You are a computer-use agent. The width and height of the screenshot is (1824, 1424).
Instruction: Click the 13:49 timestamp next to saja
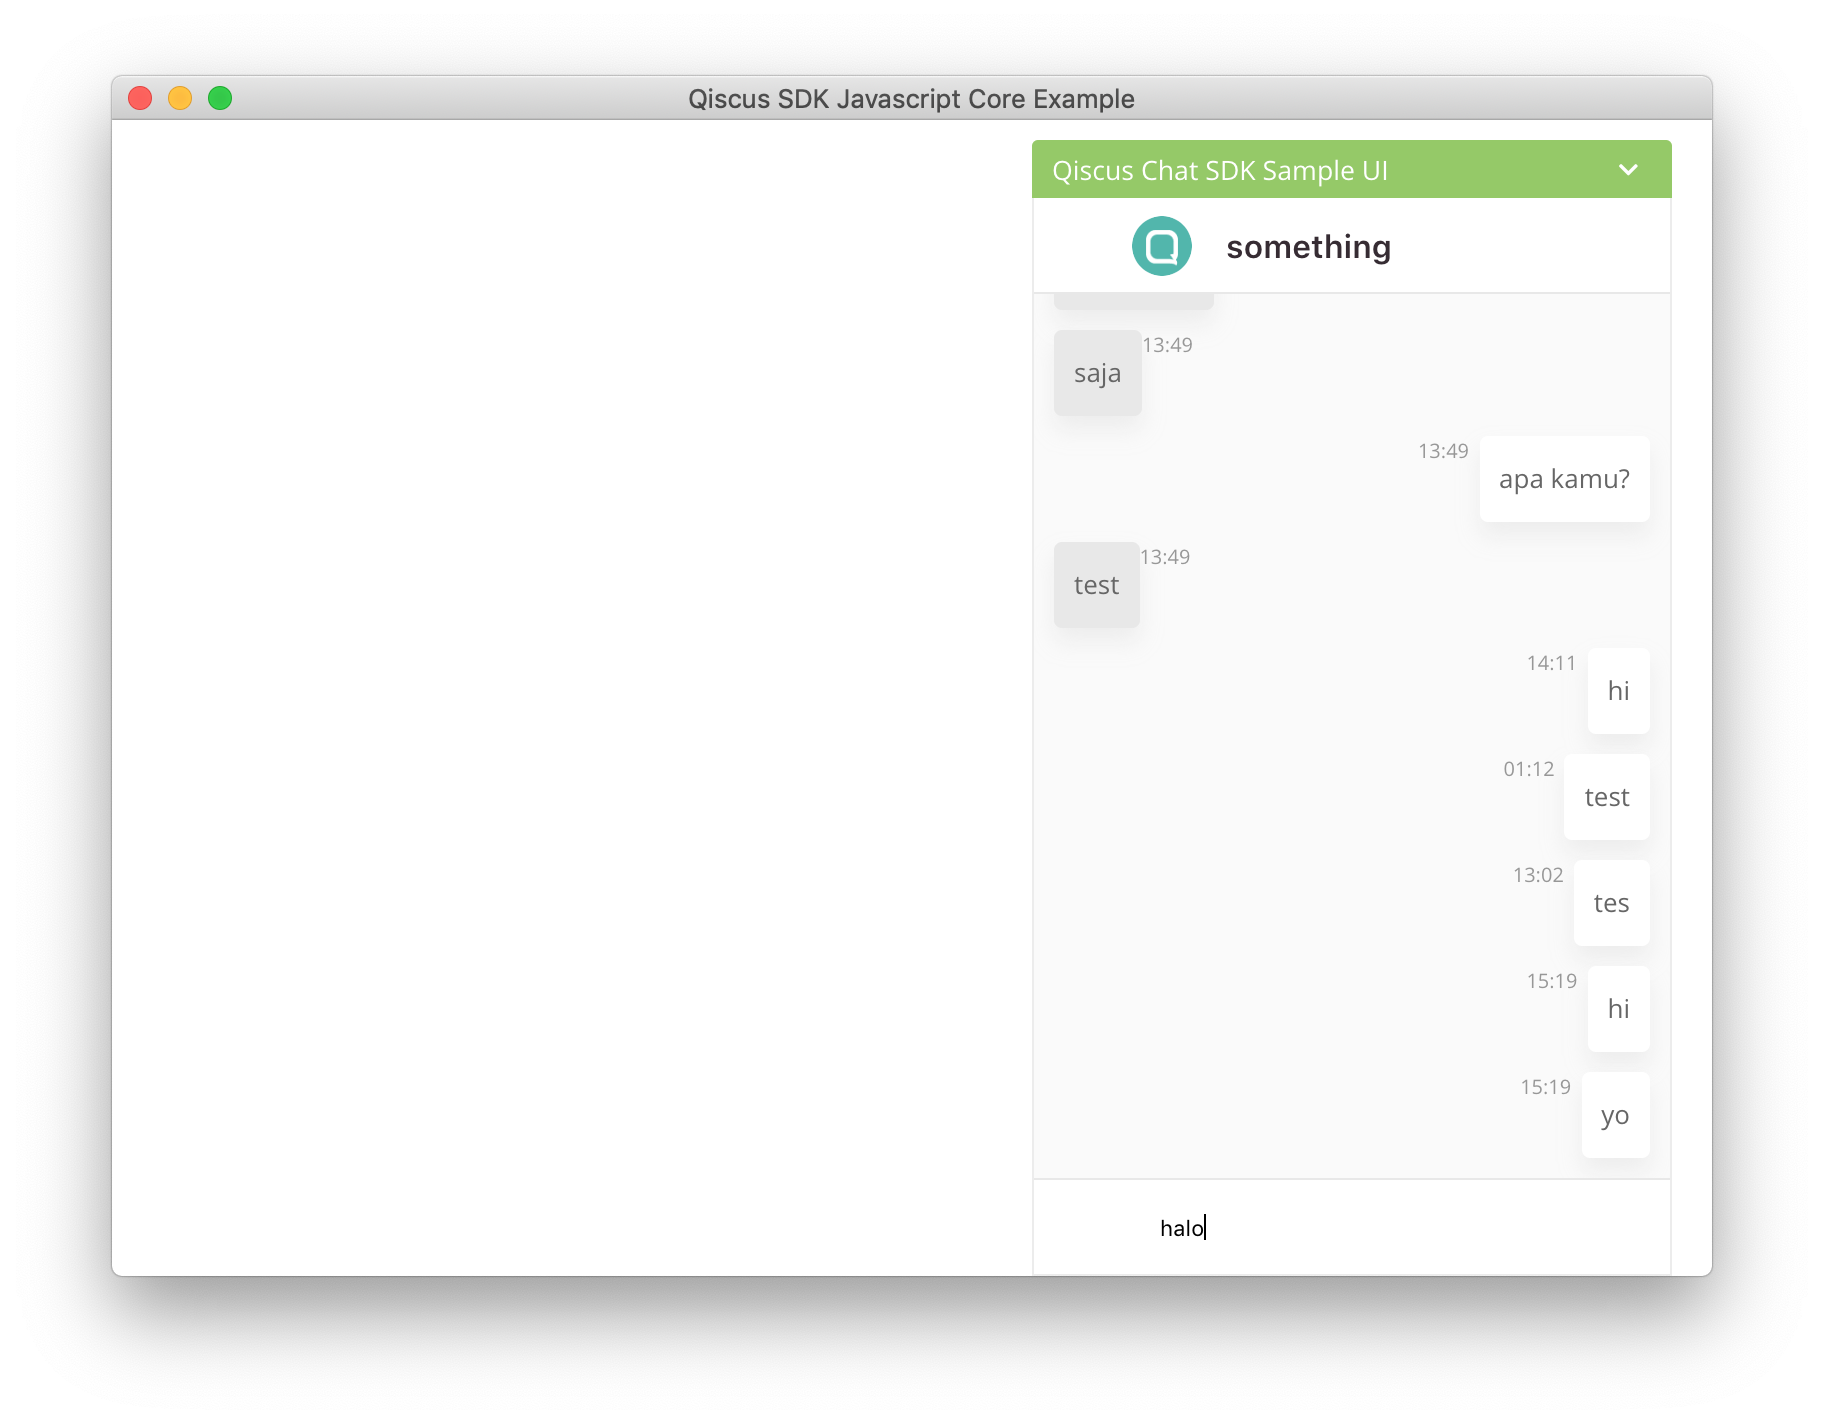coord(1167,345)
